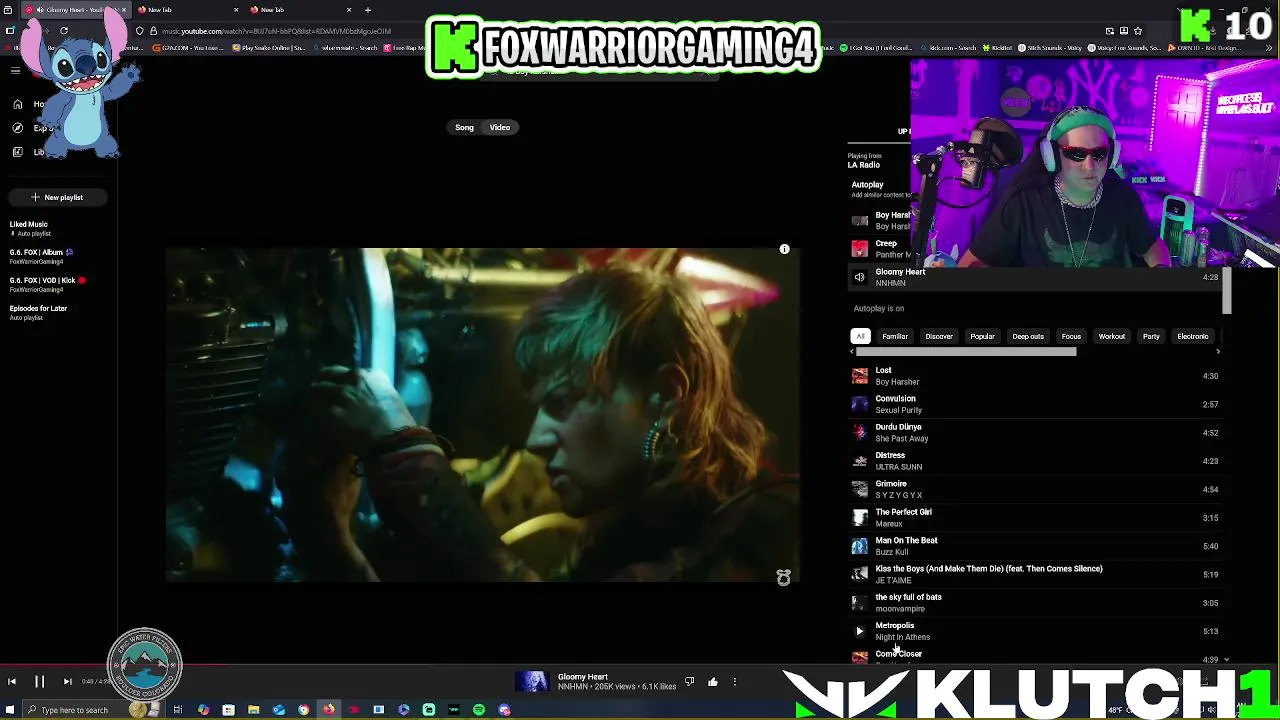1280x720 pixels.
Task: Play Grimoire by S Y Z Y G Y X
Action: tap(1035, 489)
